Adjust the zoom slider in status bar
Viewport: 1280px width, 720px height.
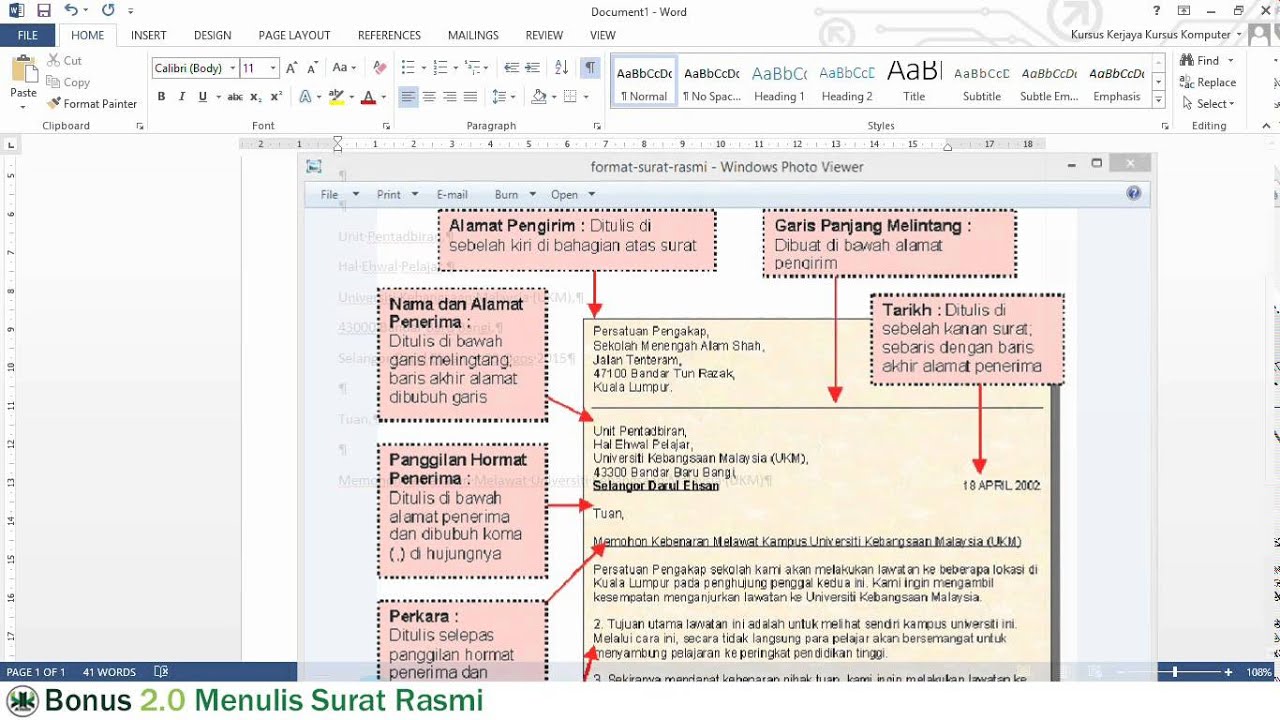[x=1175, y=672]
